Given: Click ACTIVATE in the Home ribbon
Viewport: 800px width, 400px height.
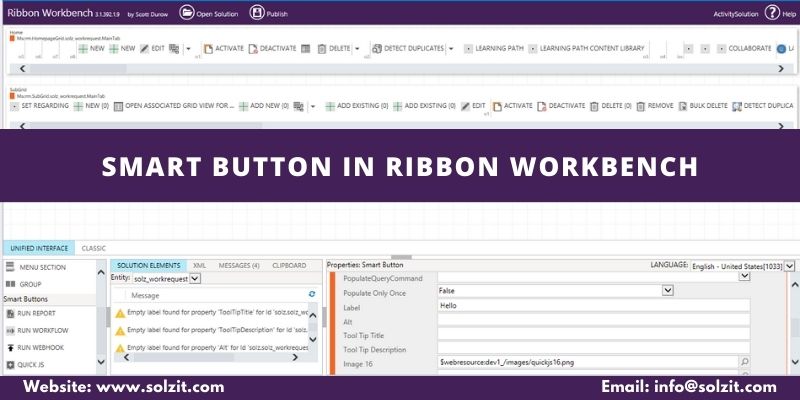Looking at the screenshot, I should [223, 48].
